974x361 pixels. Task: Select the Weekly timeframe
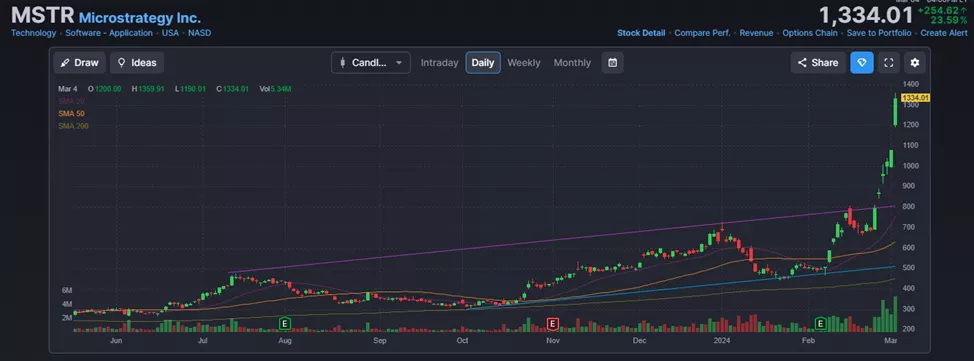[524, 63]
